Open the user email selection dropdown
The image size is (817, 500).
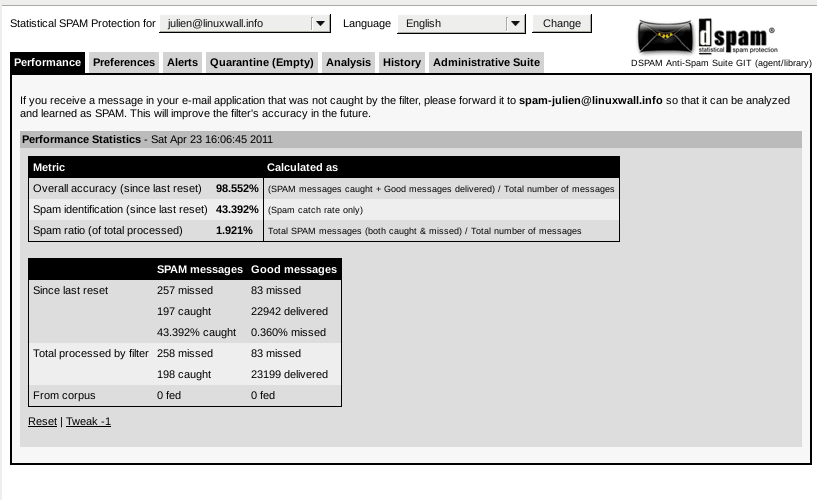point(319,23)
